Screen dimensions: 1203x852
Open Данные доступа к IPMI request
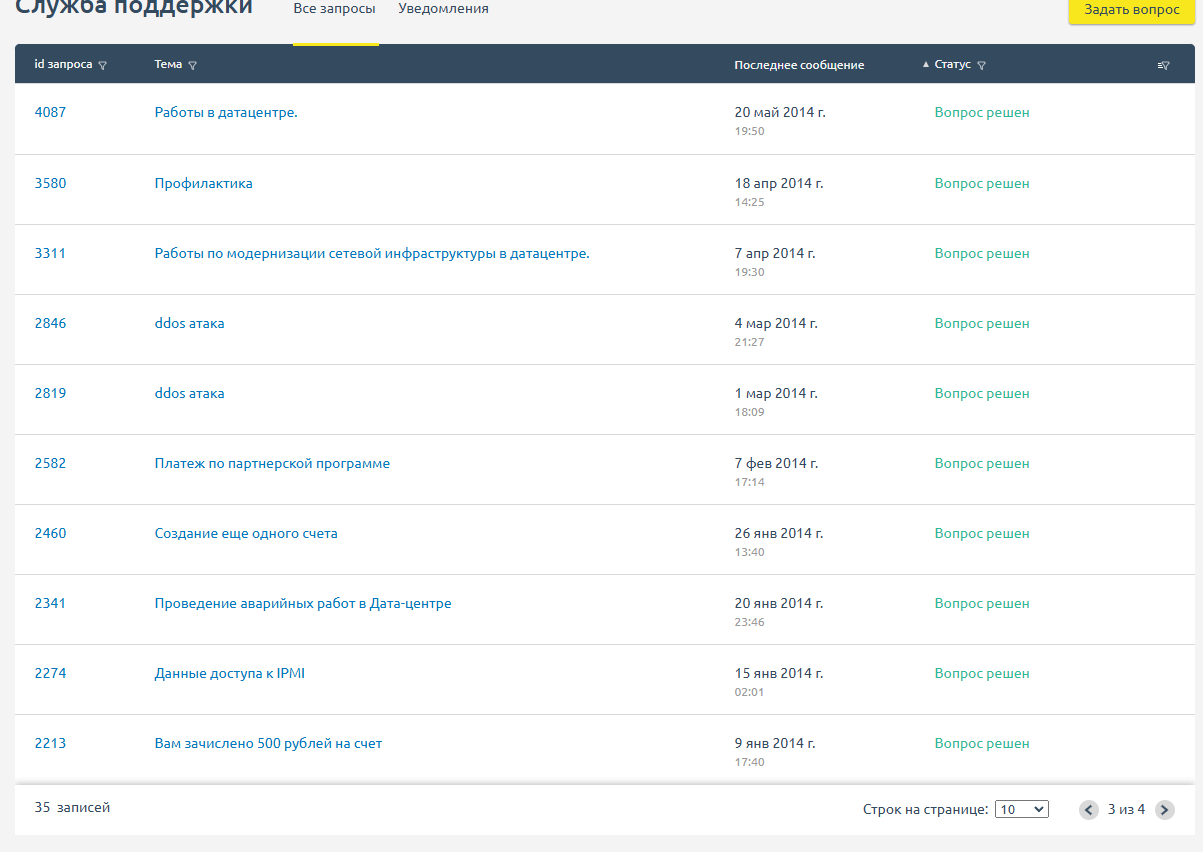pyautogui.click(x=229, y=674)
